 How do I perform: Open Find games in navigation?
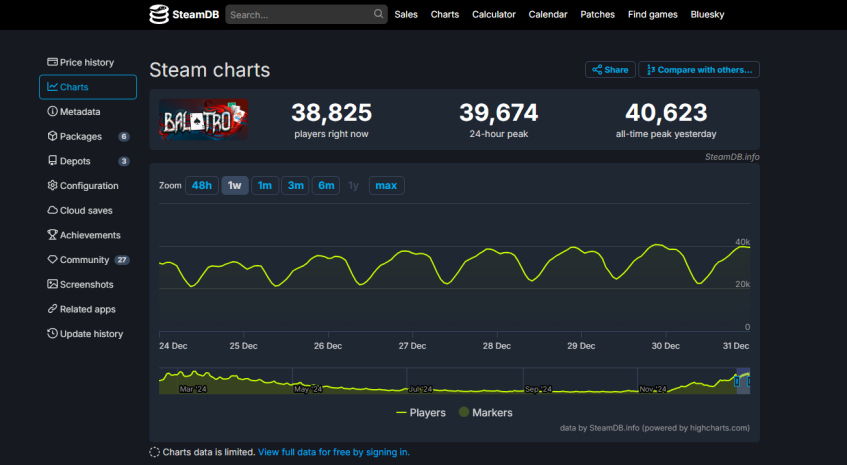point(653,15)
